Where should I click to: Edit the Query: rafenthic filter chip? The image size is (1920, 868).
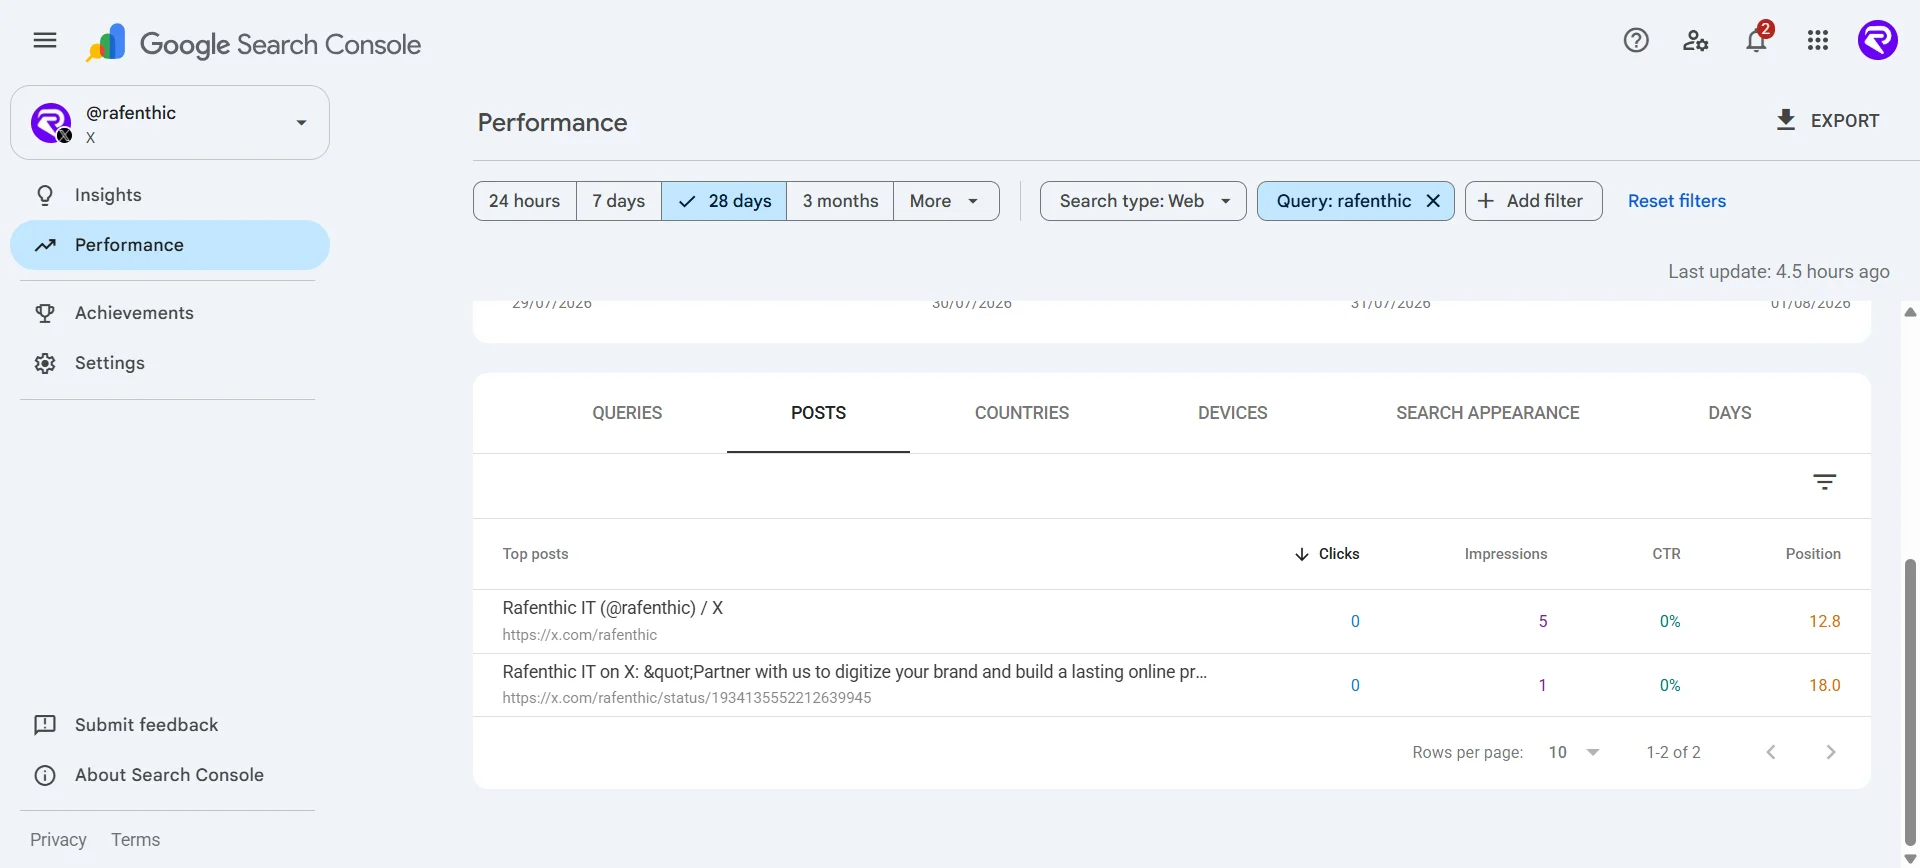pyautogui.click(x=1343, y=201)
